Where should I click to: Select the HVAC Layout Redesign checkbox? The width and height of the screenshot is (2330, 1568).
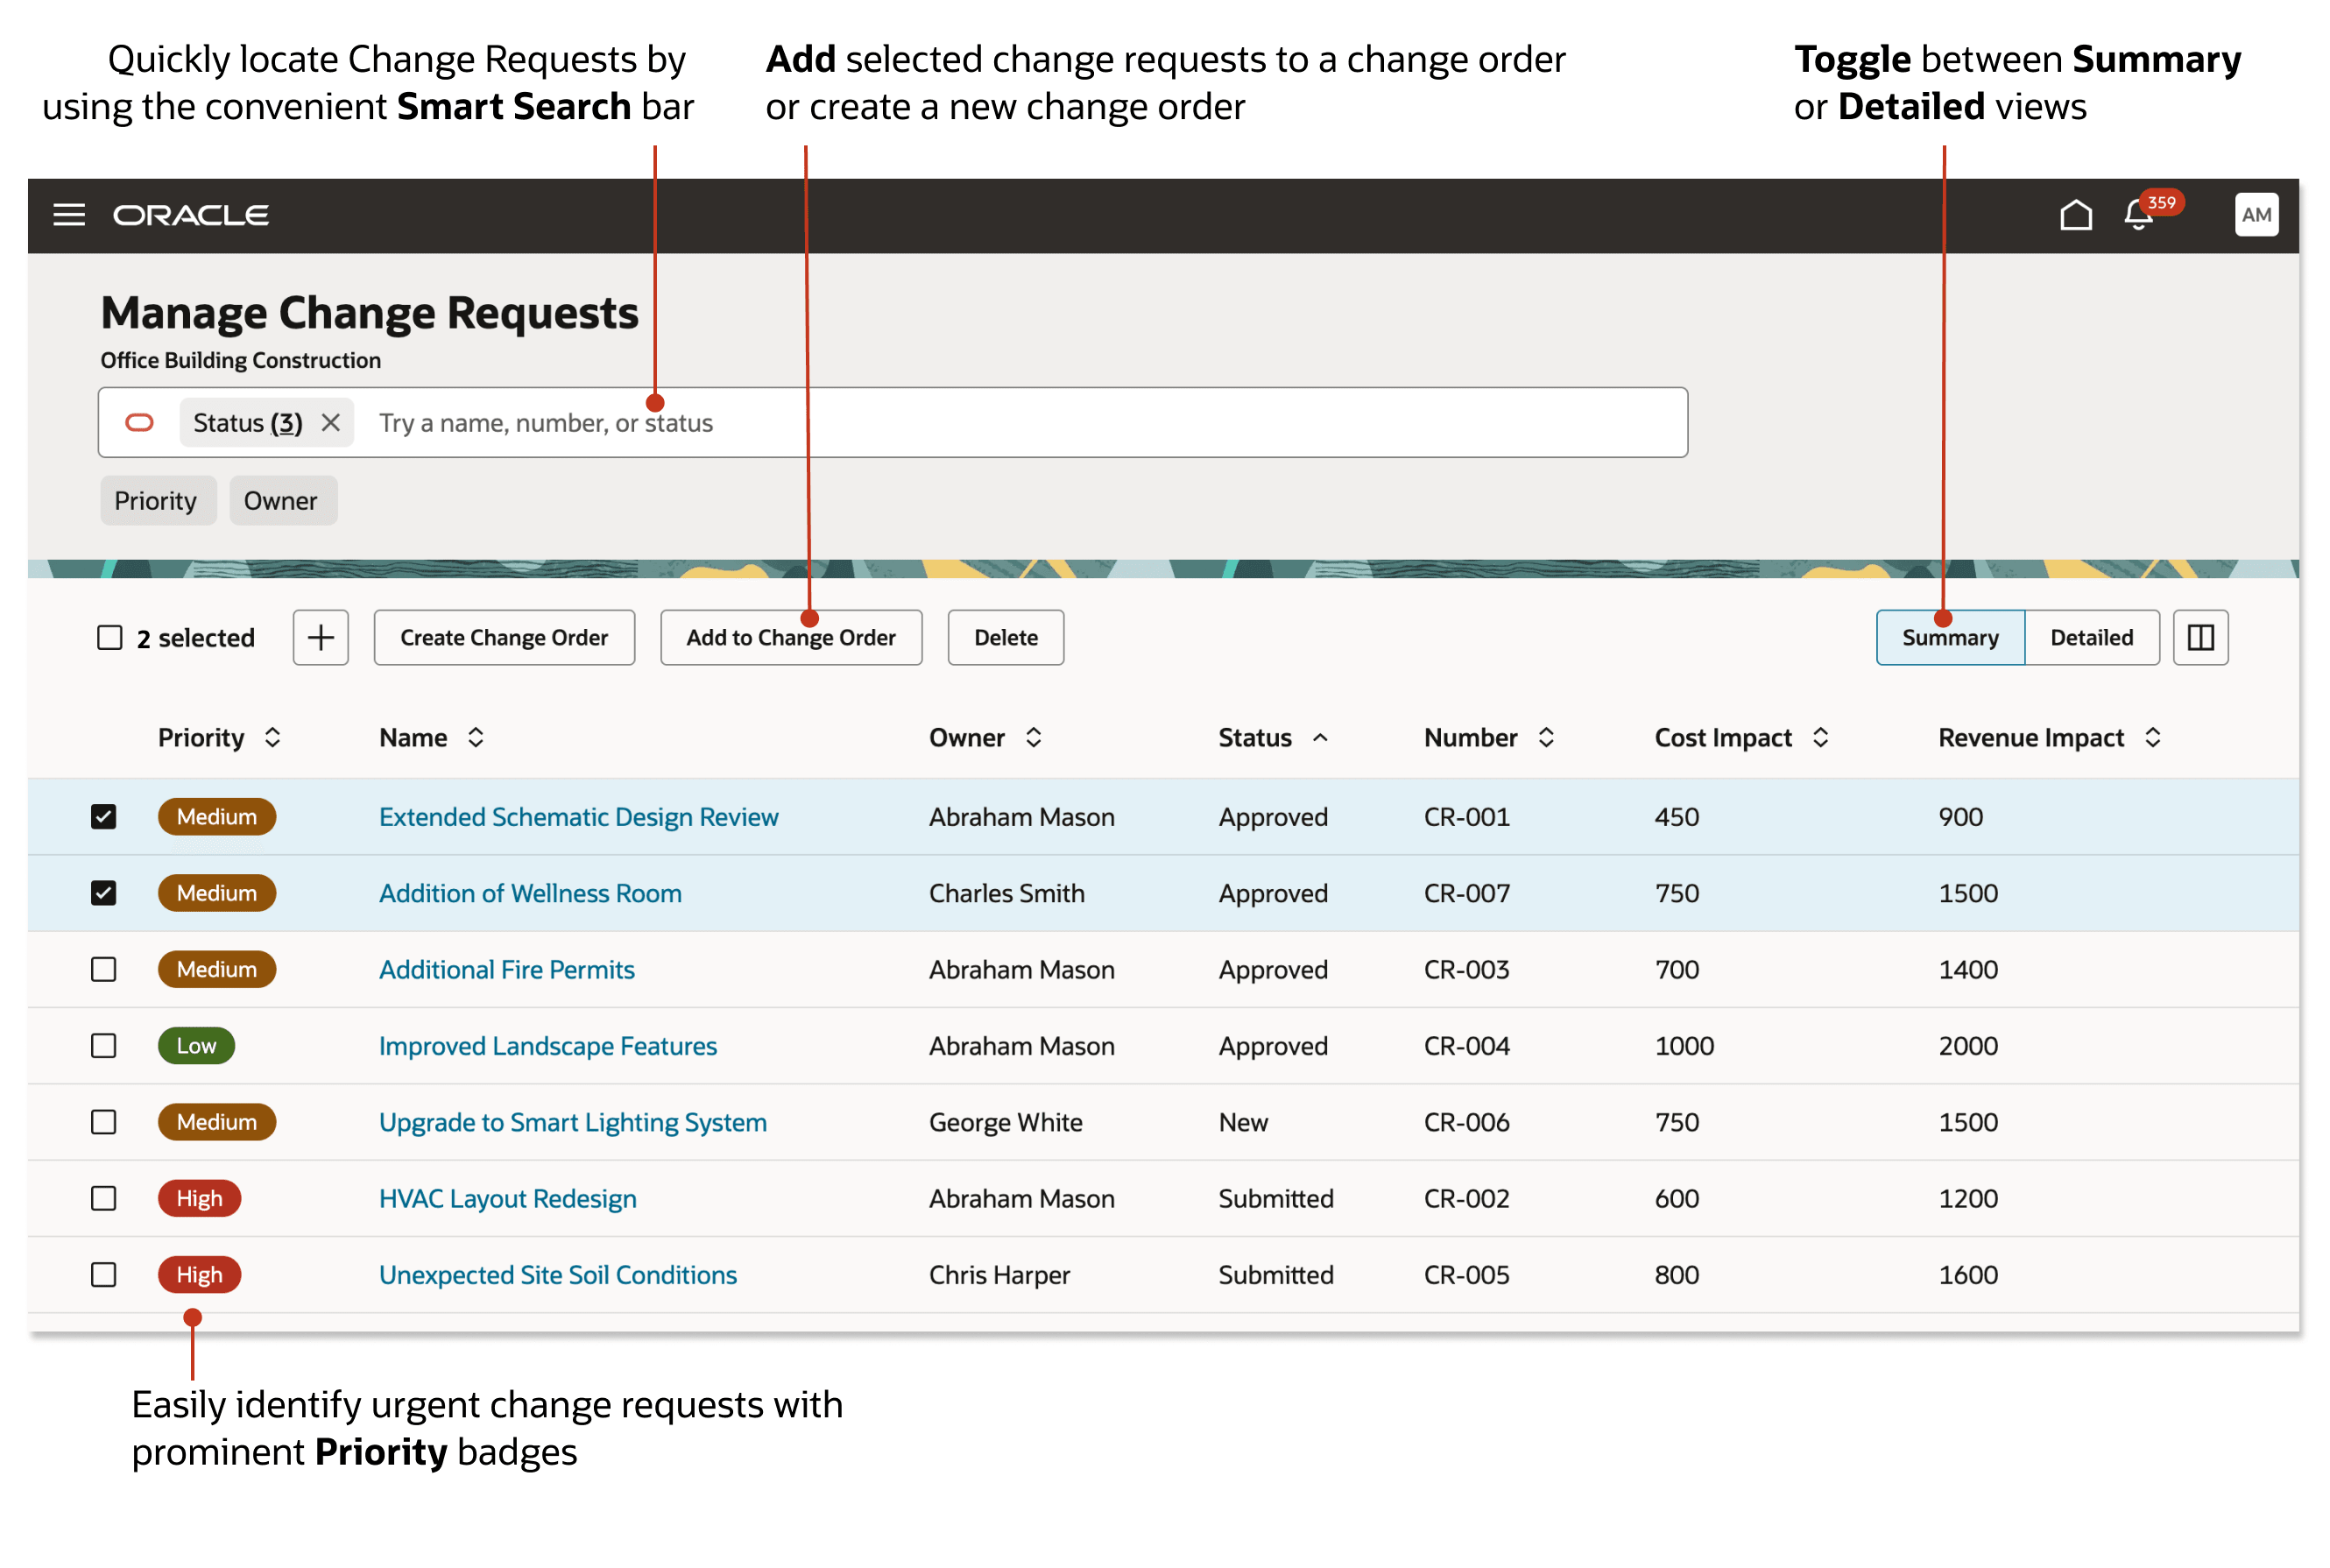(104, 1198)
